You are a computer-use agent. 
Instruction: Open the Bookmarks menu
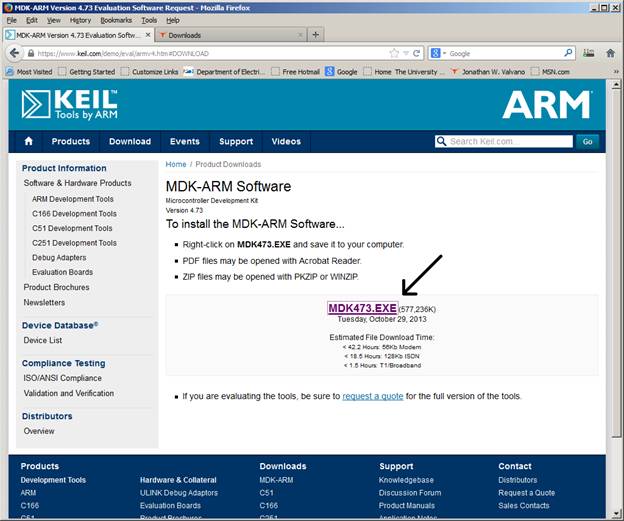(x=116, y=20)
